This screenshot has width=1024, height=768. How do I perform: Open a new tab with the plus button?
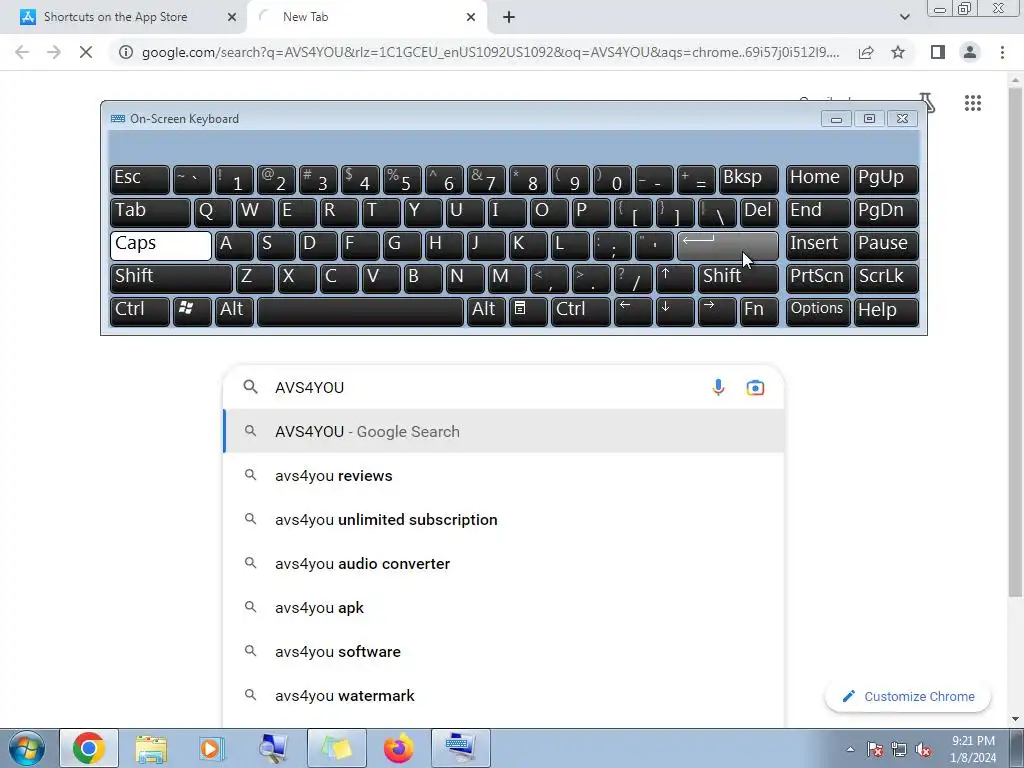(509, 17)
